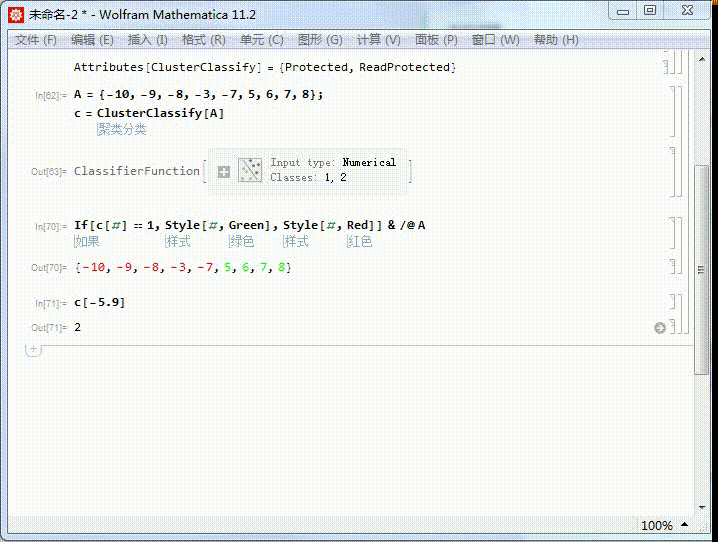Open the 文件 (F) menu
The height and width of the screenshot is (542, 718).
(36, 40)
